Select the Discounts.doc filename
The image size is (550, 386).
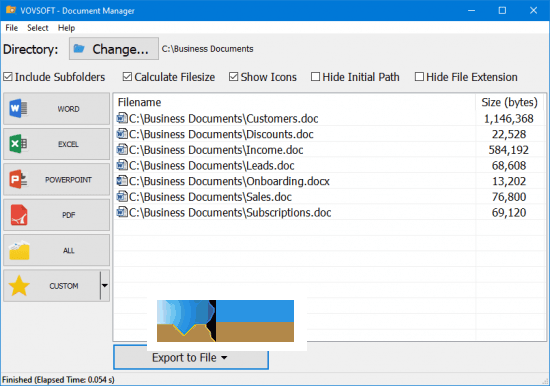pyautogui.click(x=221, y=134)
